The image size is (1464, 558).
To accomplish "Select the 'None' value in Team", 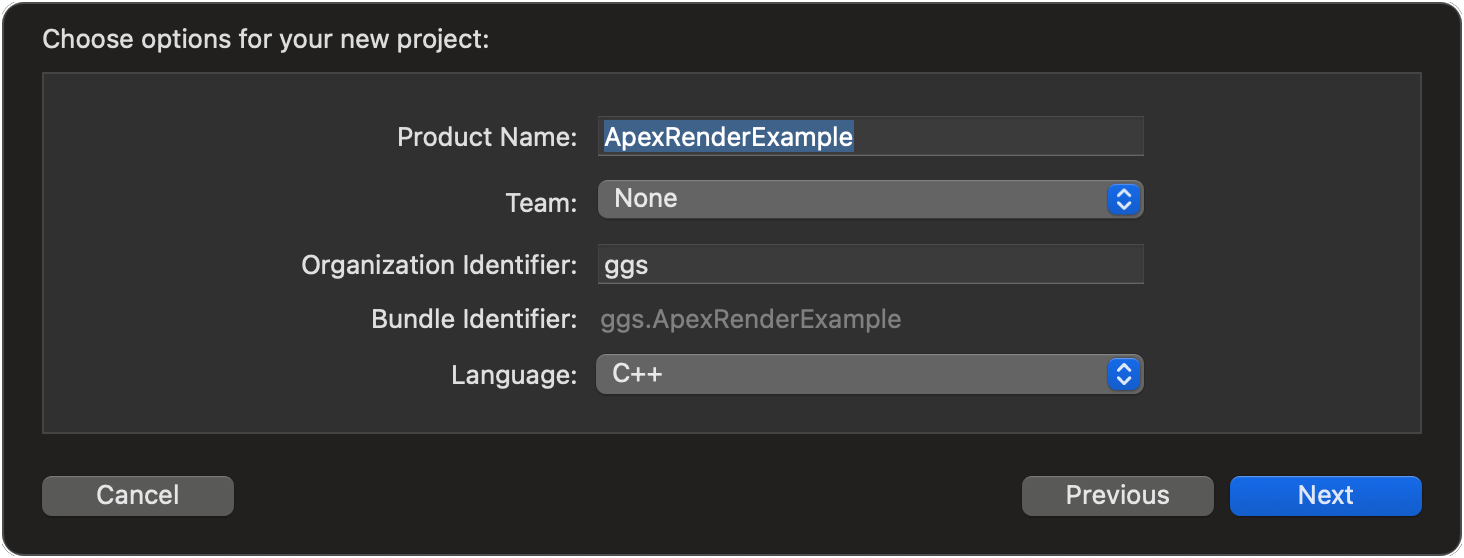I will coord(646,199).
